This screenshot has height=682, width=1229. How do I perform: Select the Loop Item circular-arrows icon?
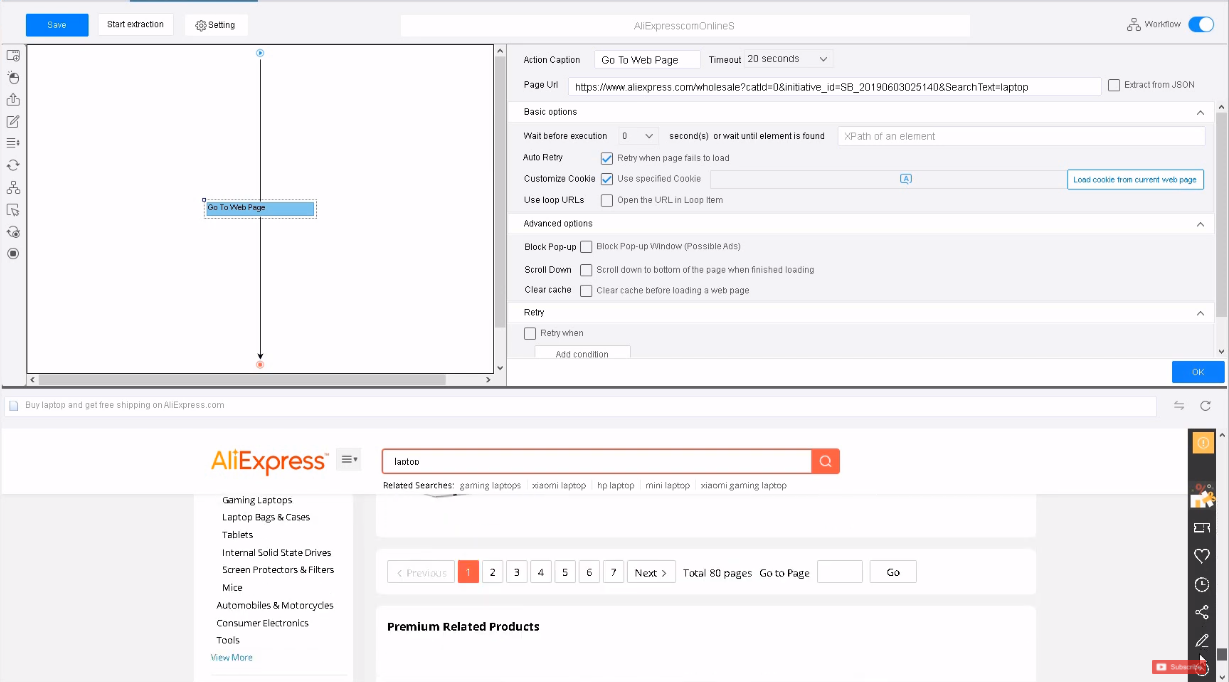click(x=13, y=165)
